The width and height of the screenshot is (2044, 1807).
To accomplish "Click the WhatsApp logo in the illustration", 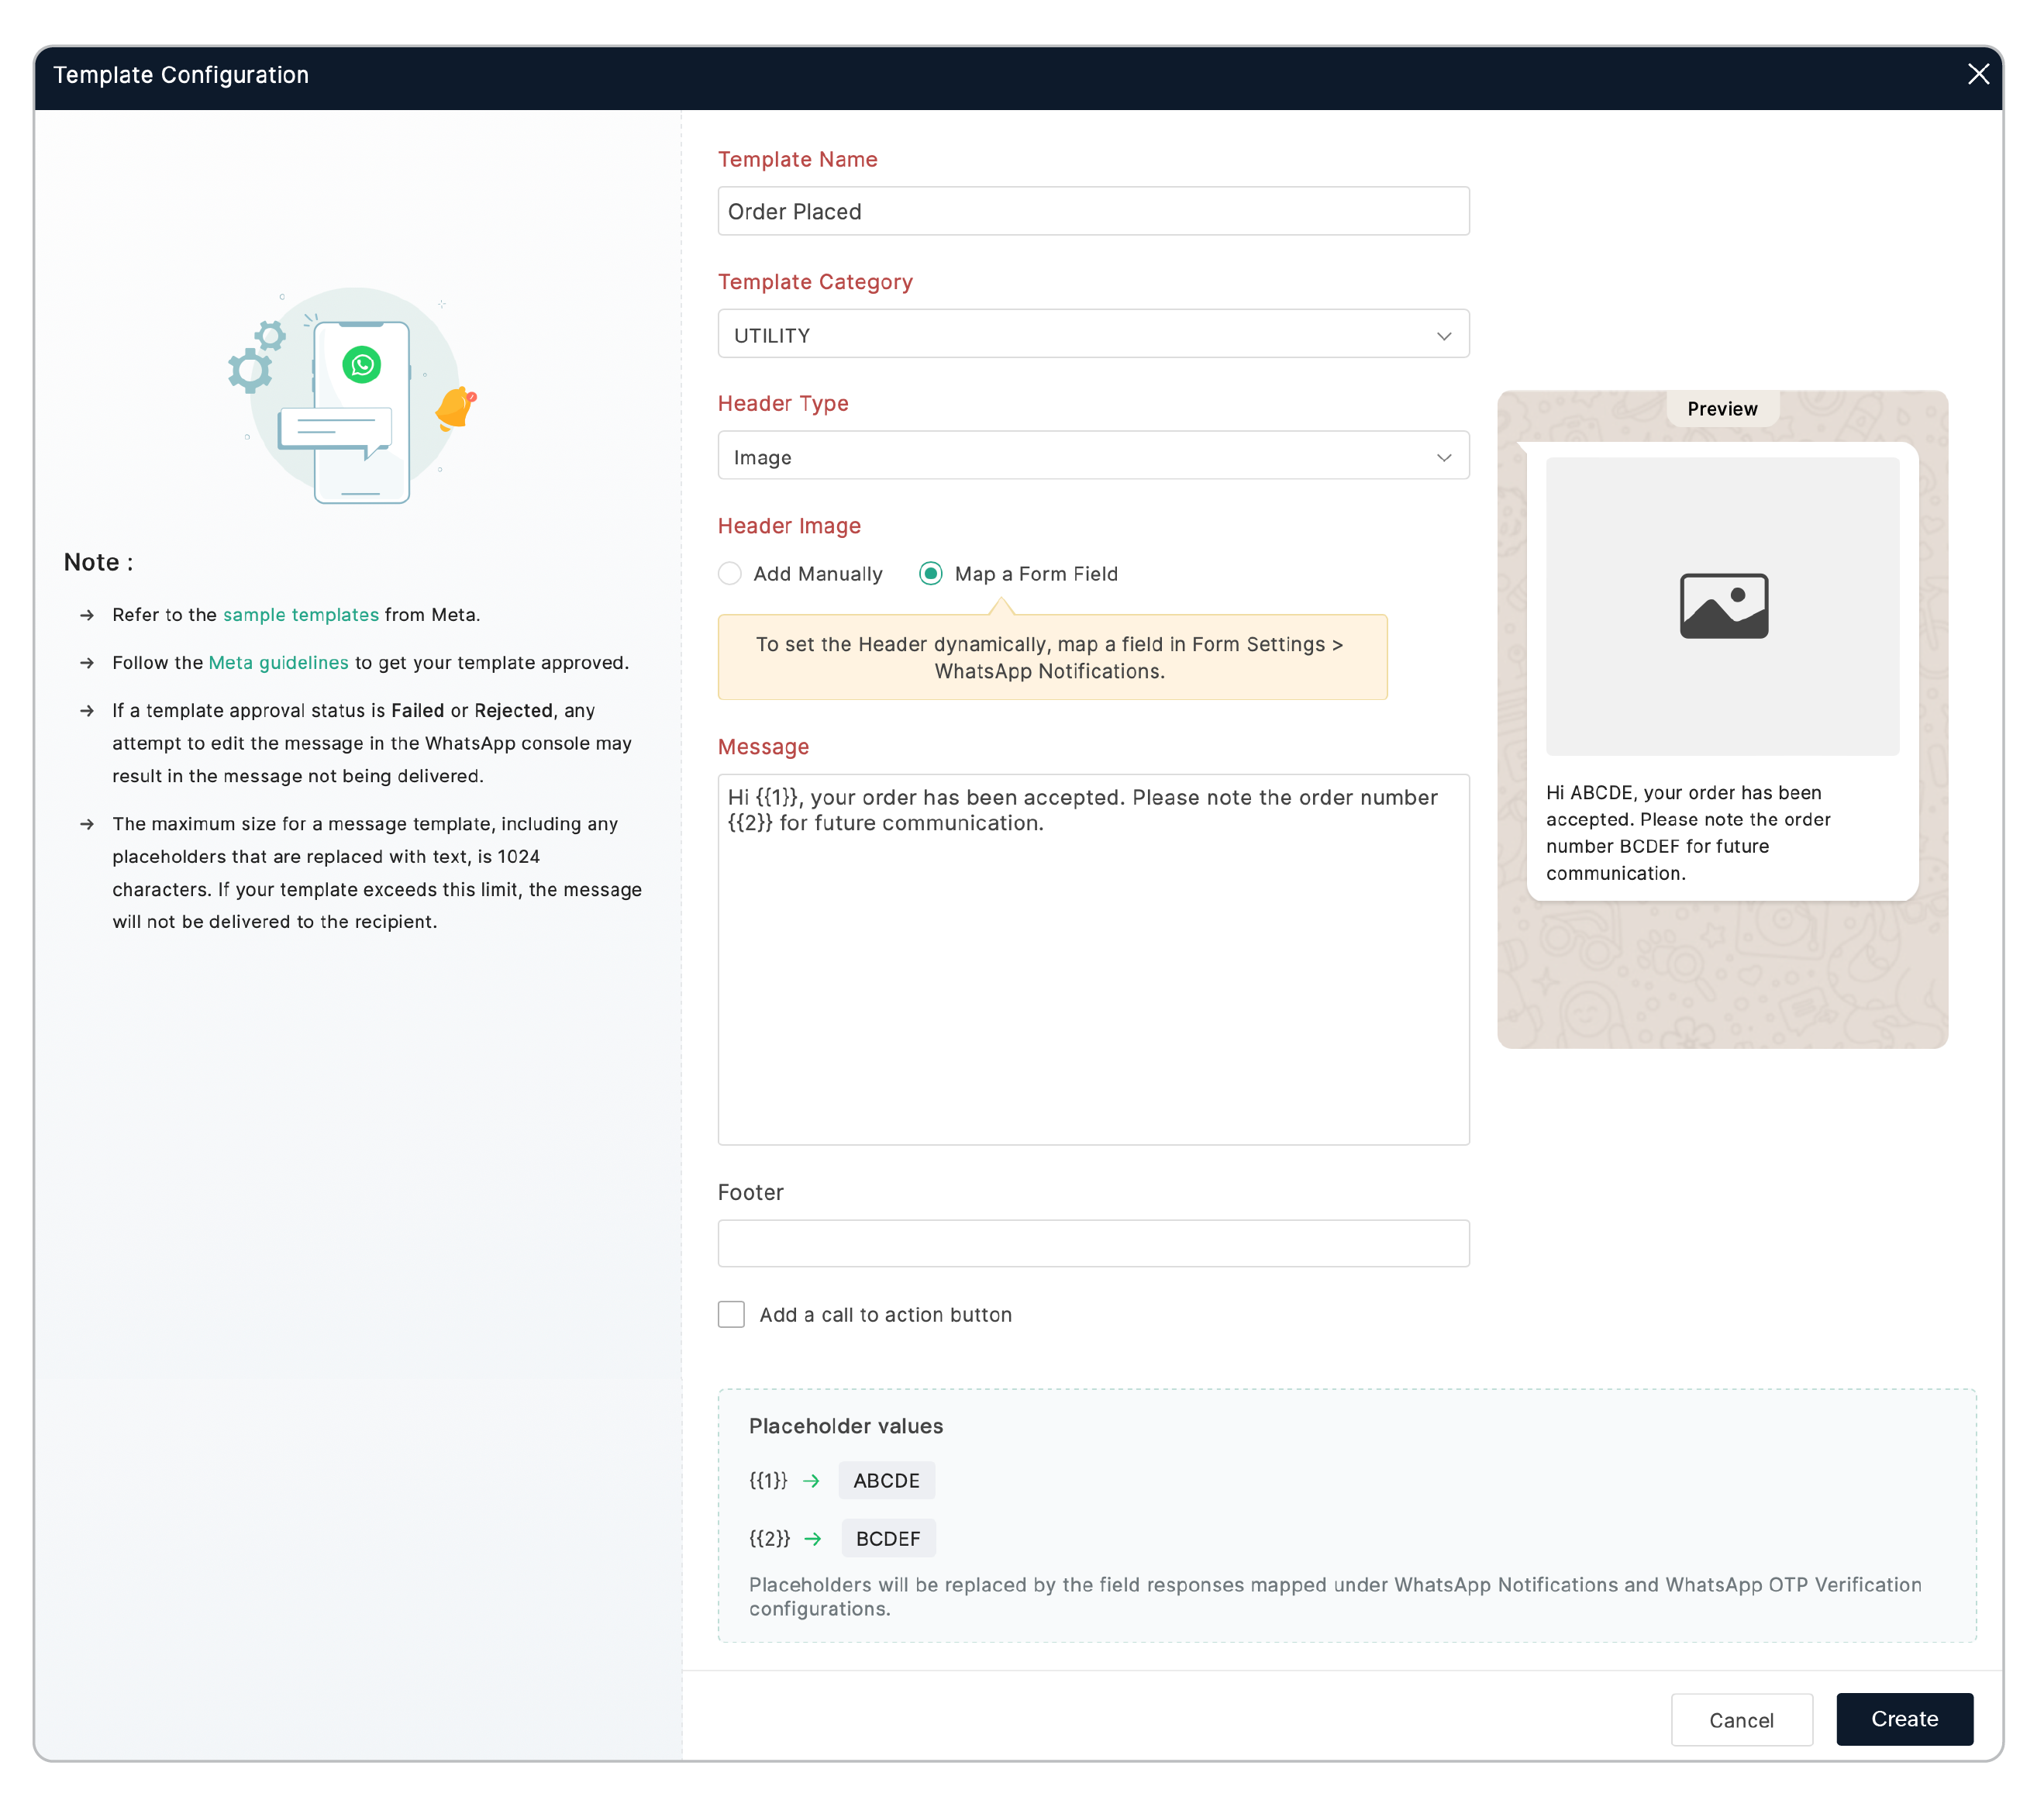I will 361,365.
